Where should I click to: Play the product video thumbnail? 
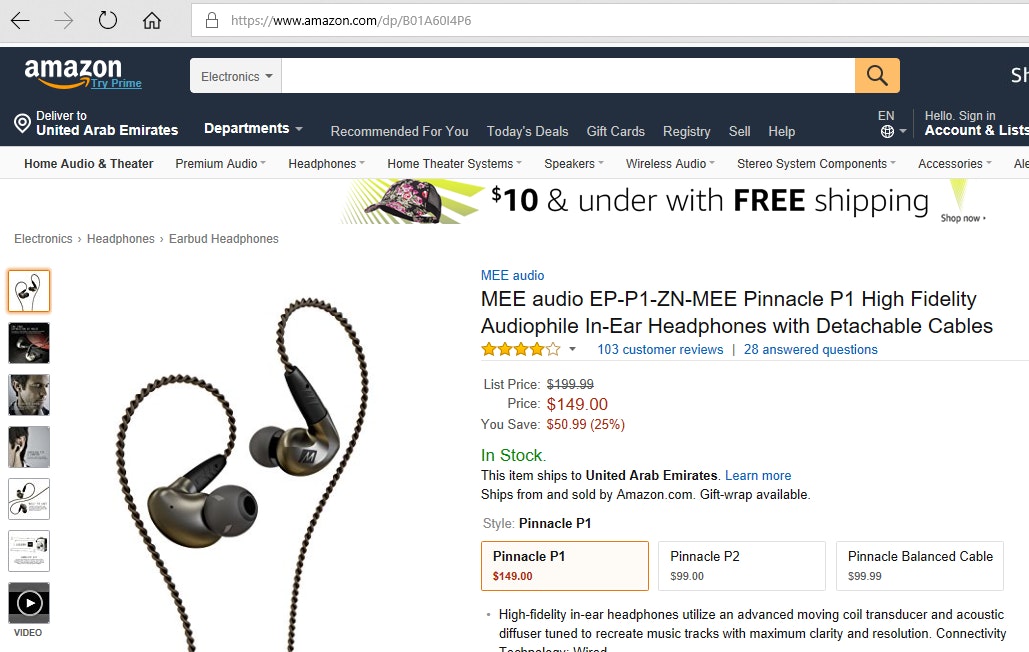click(29, 603)
